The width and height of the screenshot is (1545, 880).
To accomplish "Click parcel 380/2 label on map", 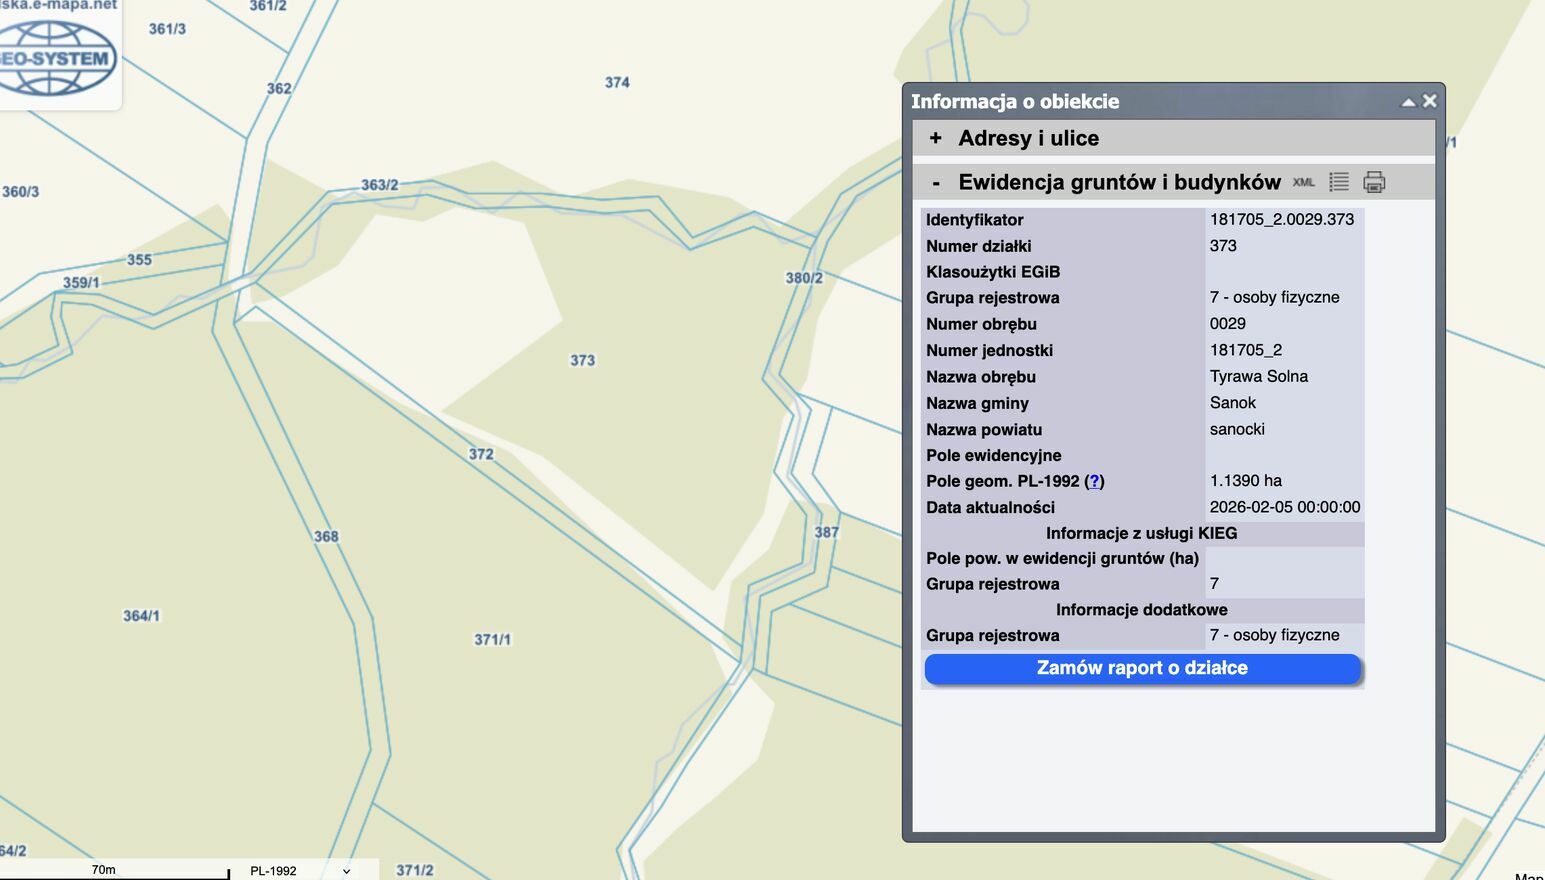I will coord(803,278).
